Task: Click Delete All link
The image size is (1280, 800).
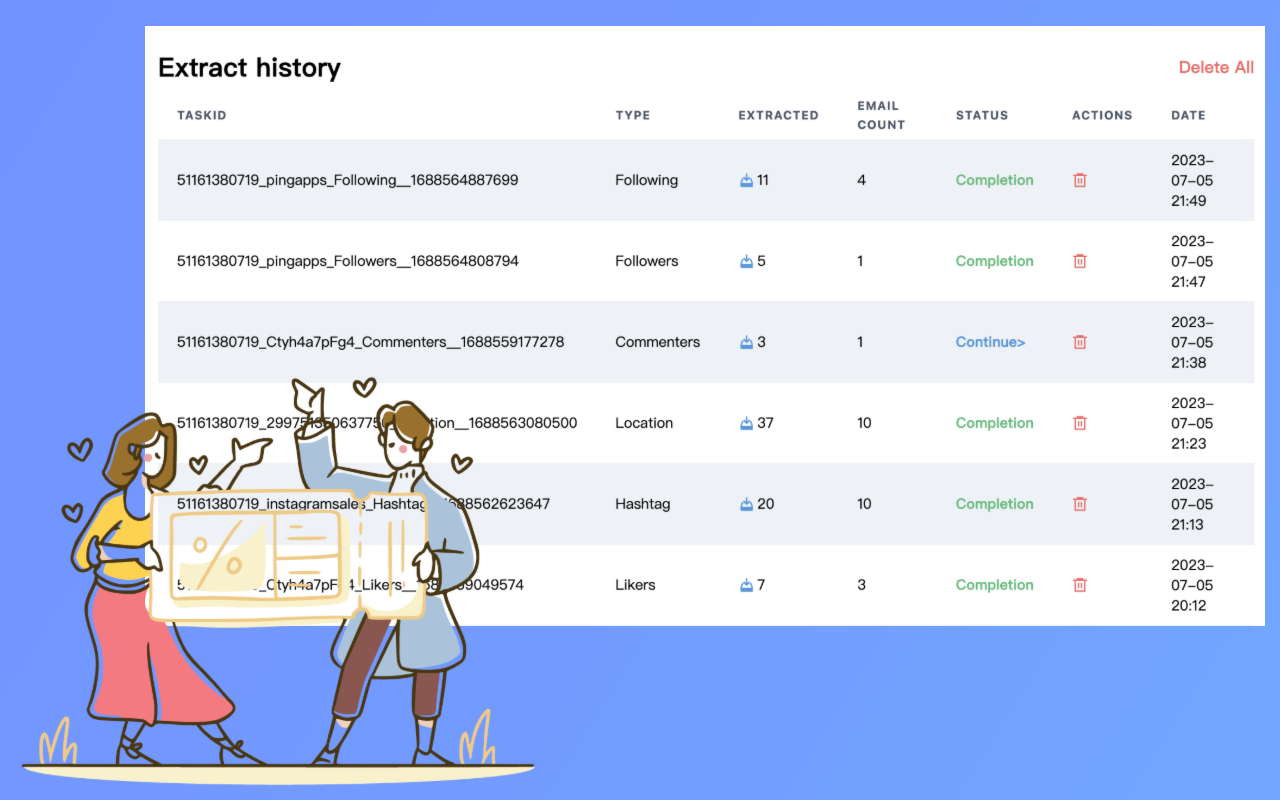Action: coord(1215,68)
